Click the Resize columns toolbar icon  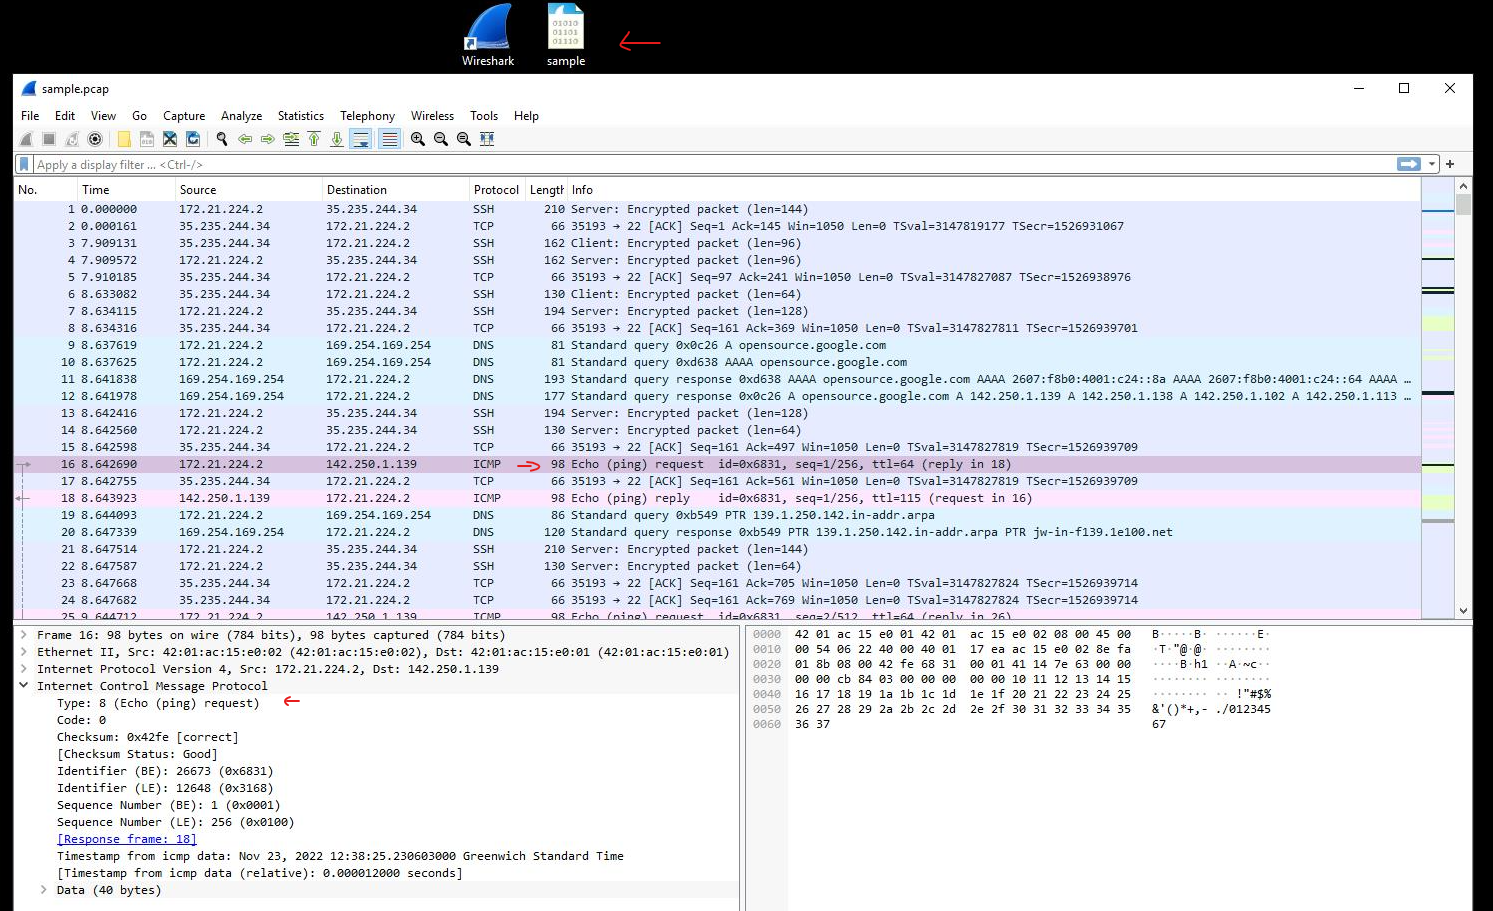[487, 139]
